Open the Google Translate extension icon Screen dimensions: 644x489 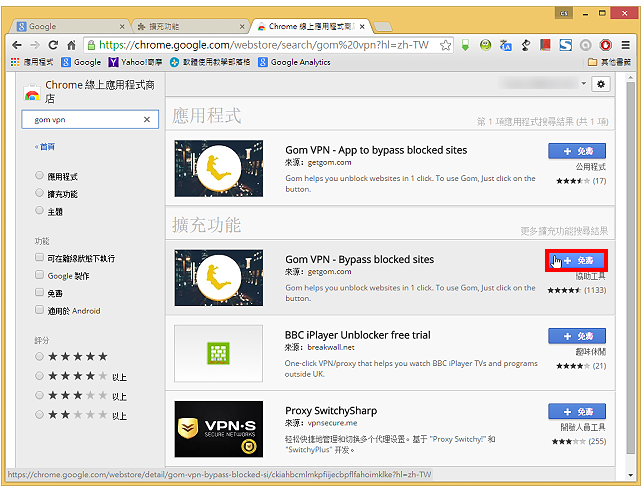[506, 45]
